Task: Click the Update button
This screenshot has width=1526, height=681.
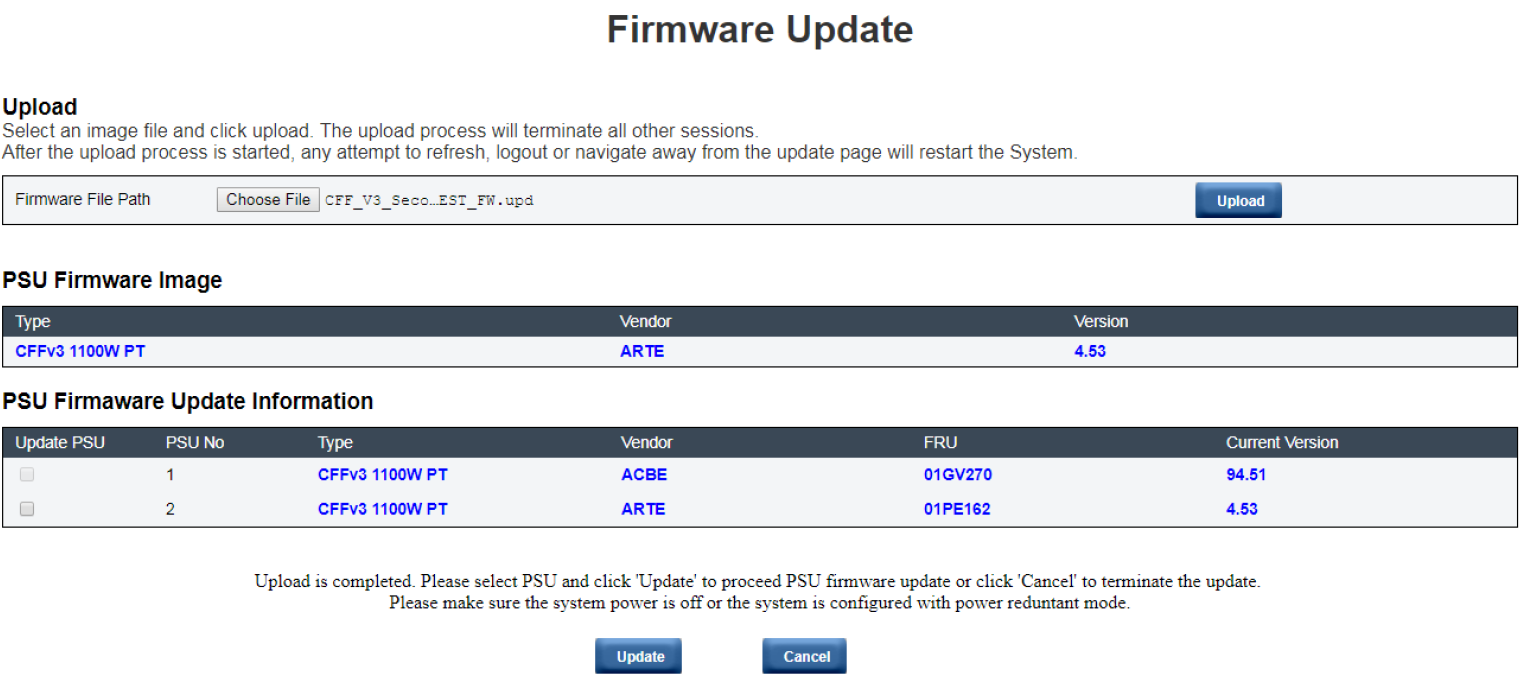Action: (x=640, y=656)
